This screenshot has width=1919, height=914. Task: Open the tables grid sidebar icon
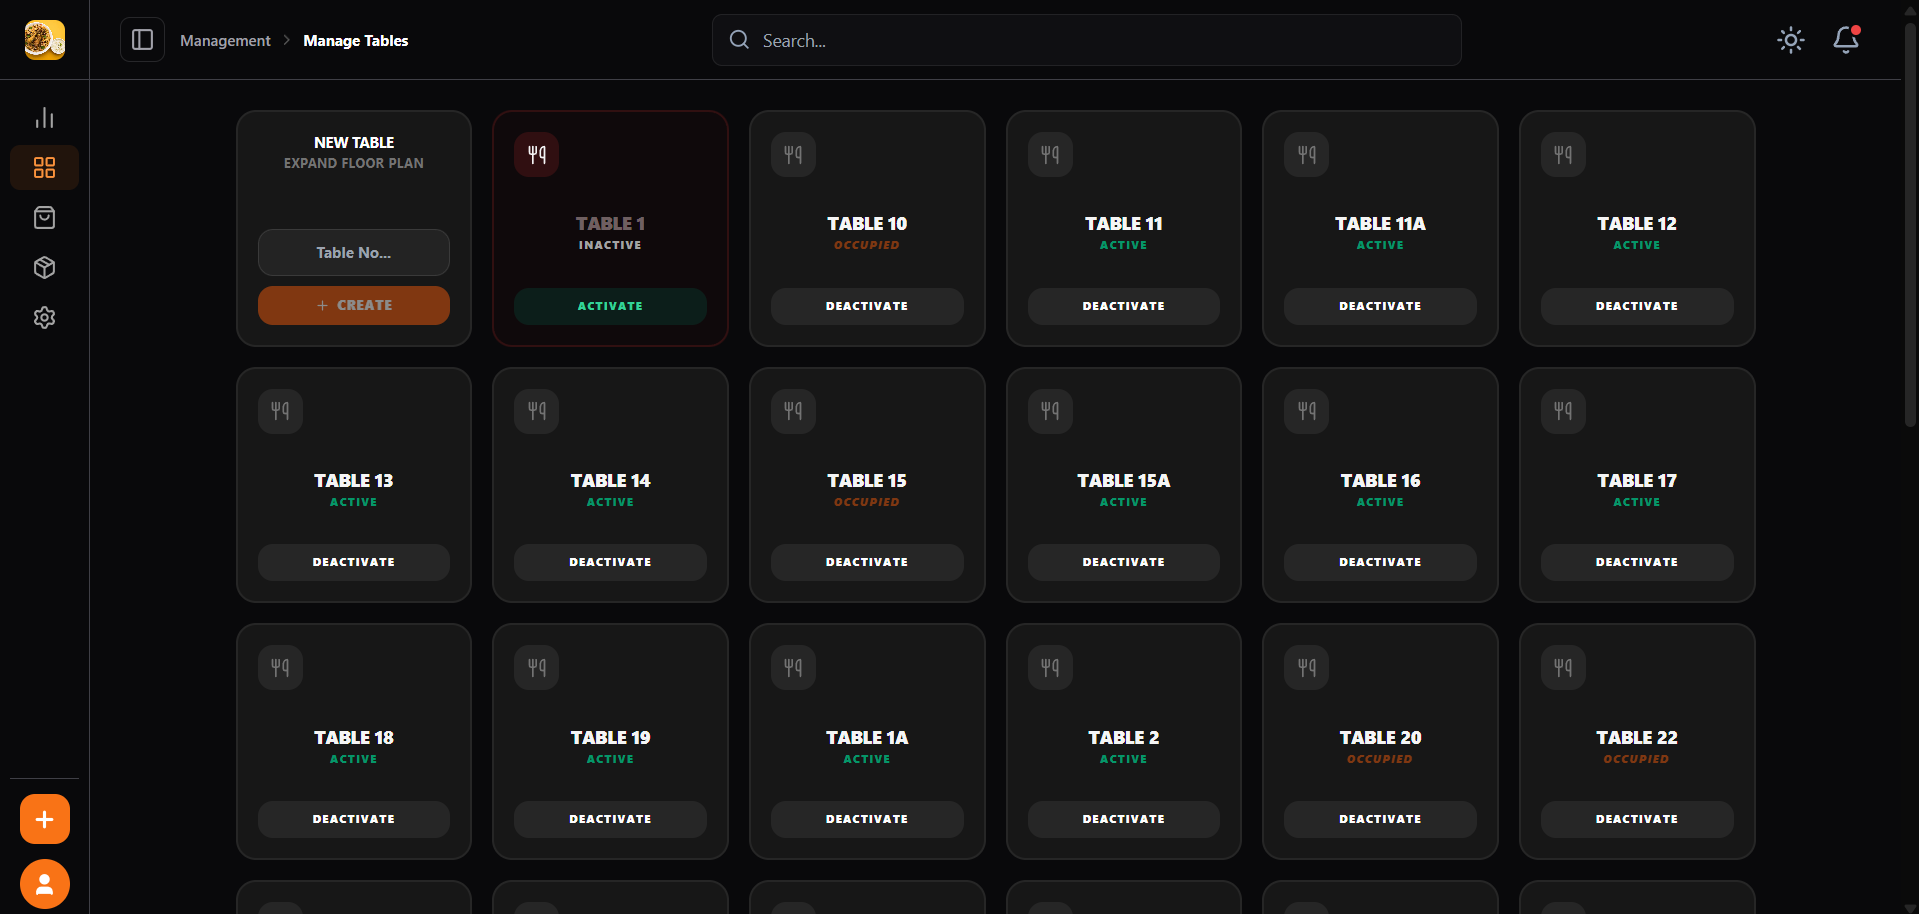tap(44, 168)
